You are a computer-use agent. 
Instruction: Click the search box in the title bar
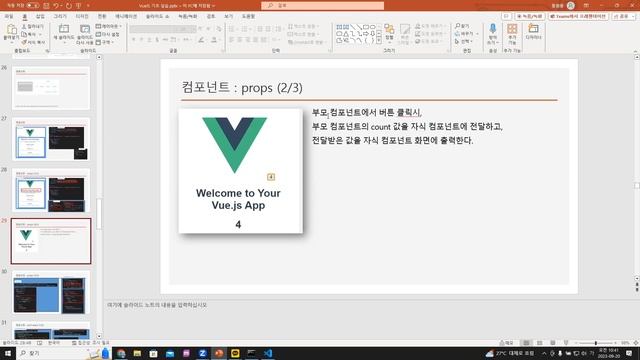click(322, 5)
